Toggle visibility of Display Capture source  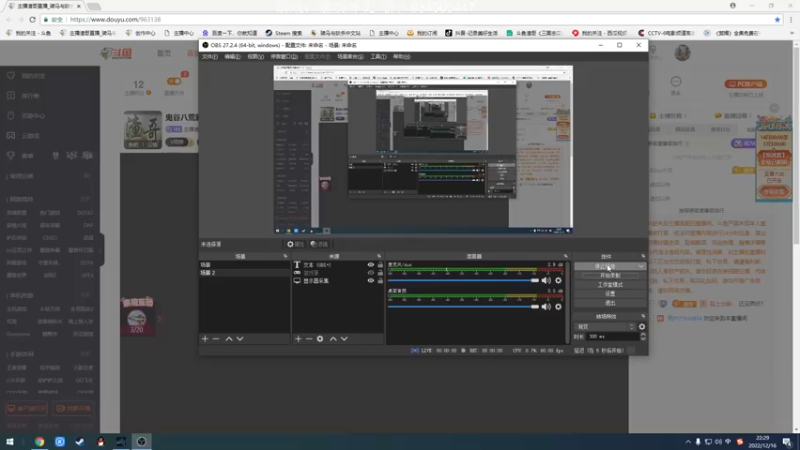(371, 281)
